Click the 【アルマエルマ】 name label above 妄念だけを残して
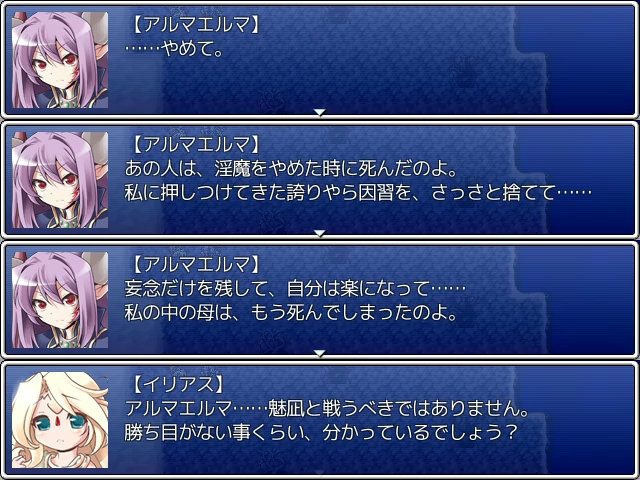 195,265
